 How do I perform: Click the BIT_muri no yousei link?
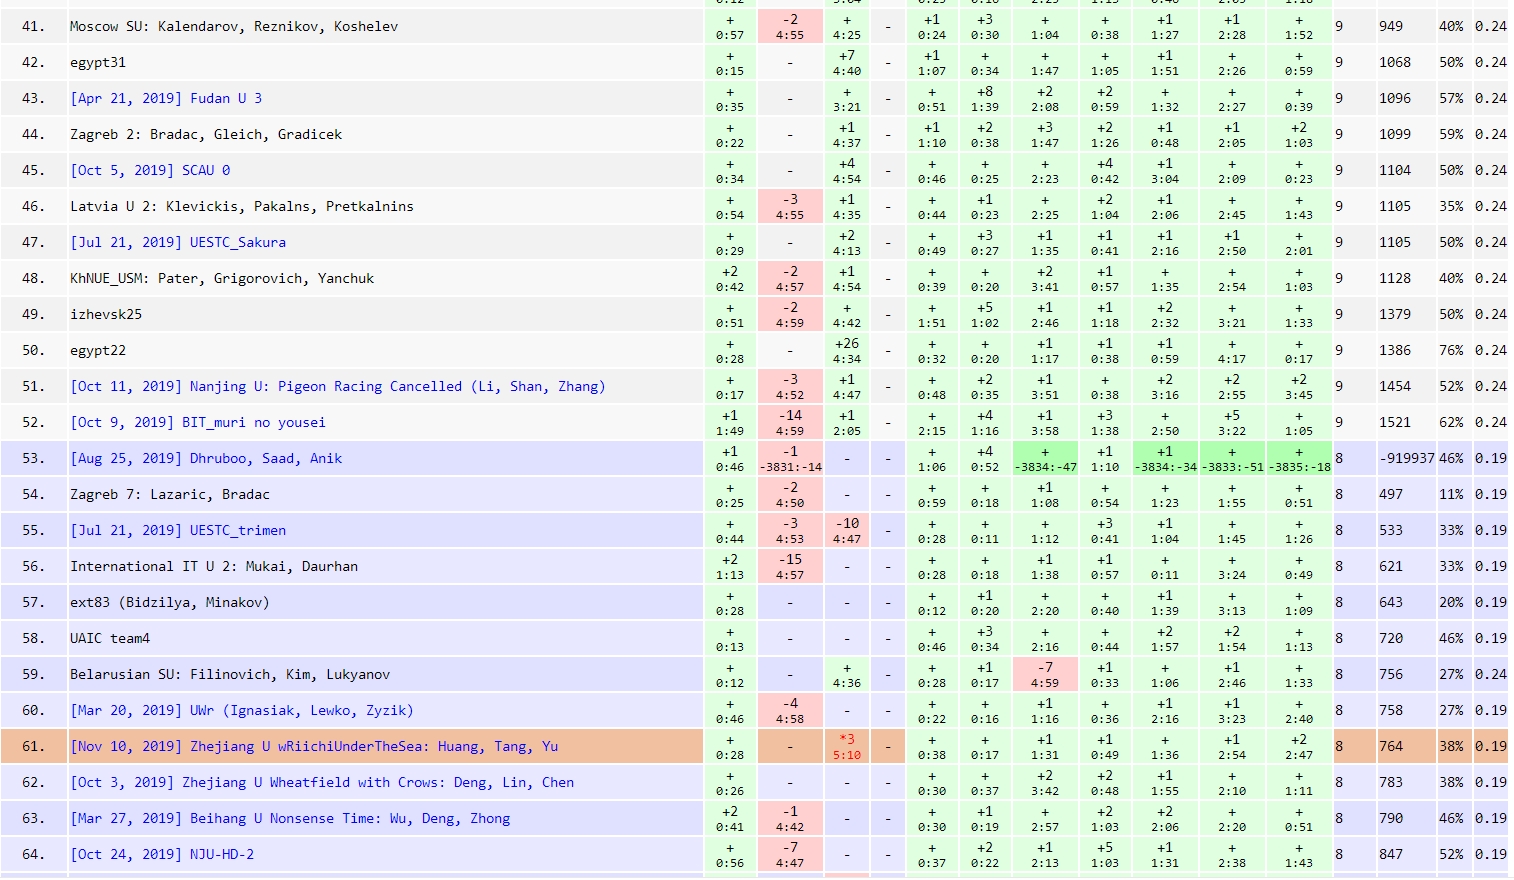[x=198, y=422]
